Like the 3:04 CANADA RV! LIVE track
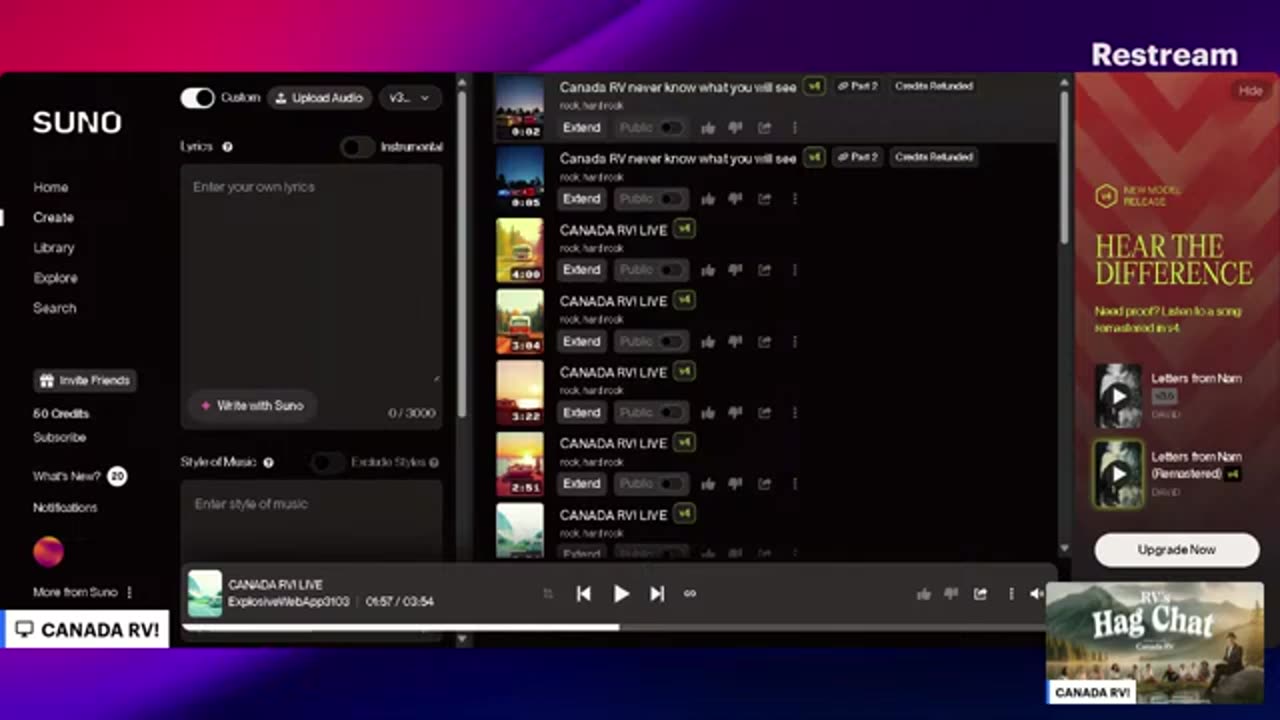The width and height of the screenshot is (1280, 720). coord(708,341)
